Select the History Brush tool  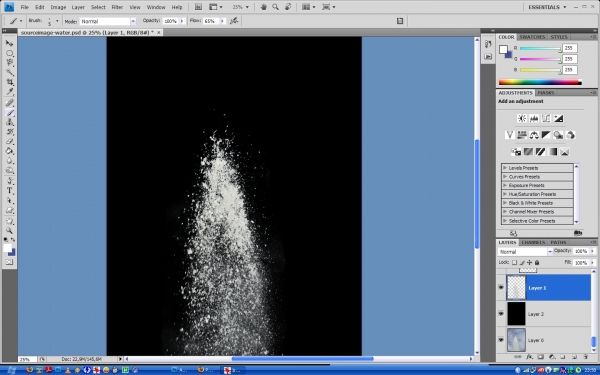tap(10, 132)
